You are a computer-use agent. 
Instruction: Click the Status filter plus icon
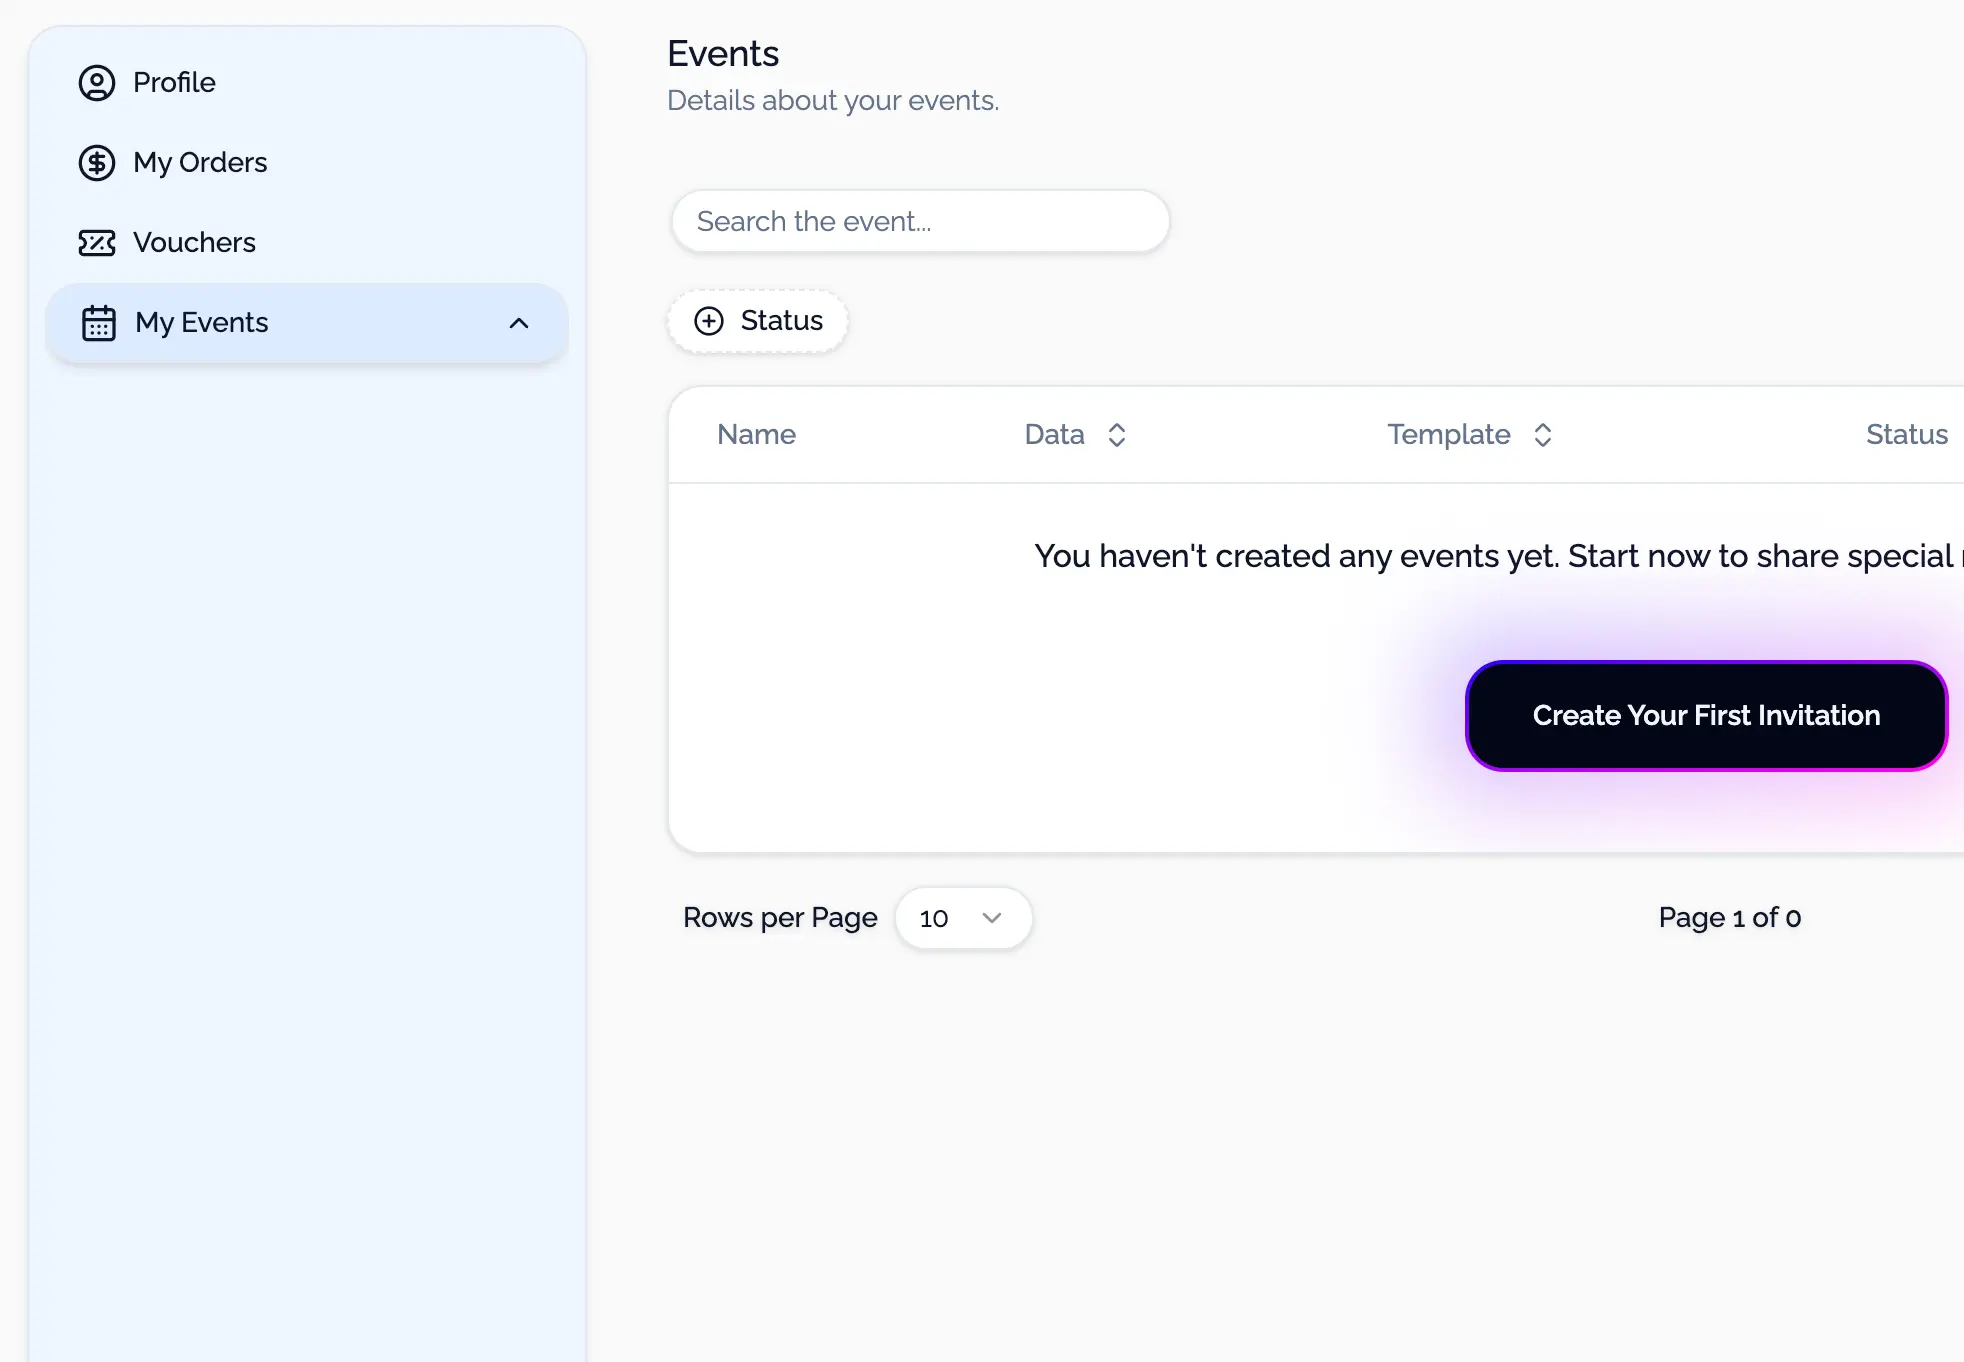coord(707,319)
